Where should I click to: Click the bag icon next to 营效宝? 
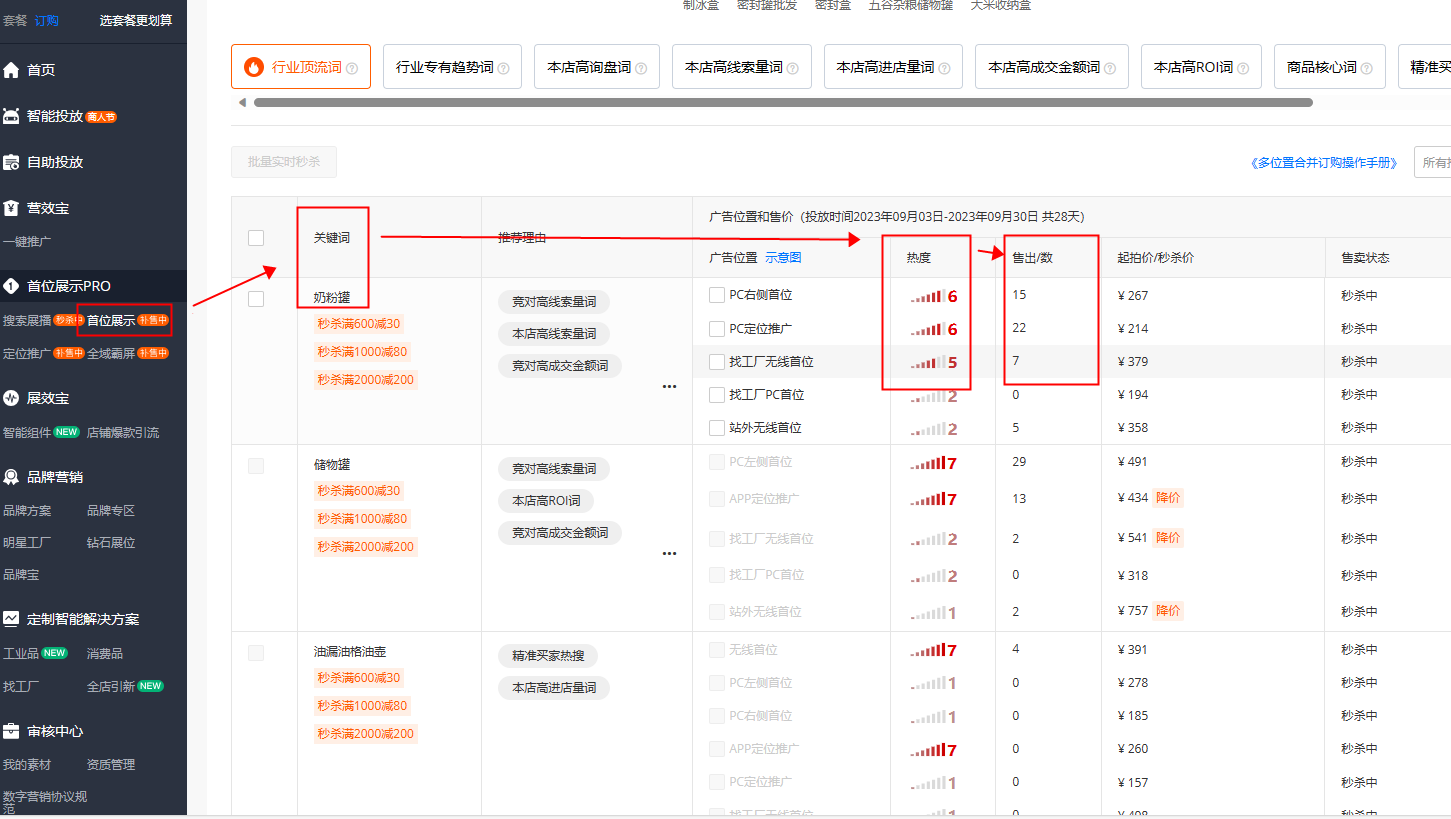(12, 208)
